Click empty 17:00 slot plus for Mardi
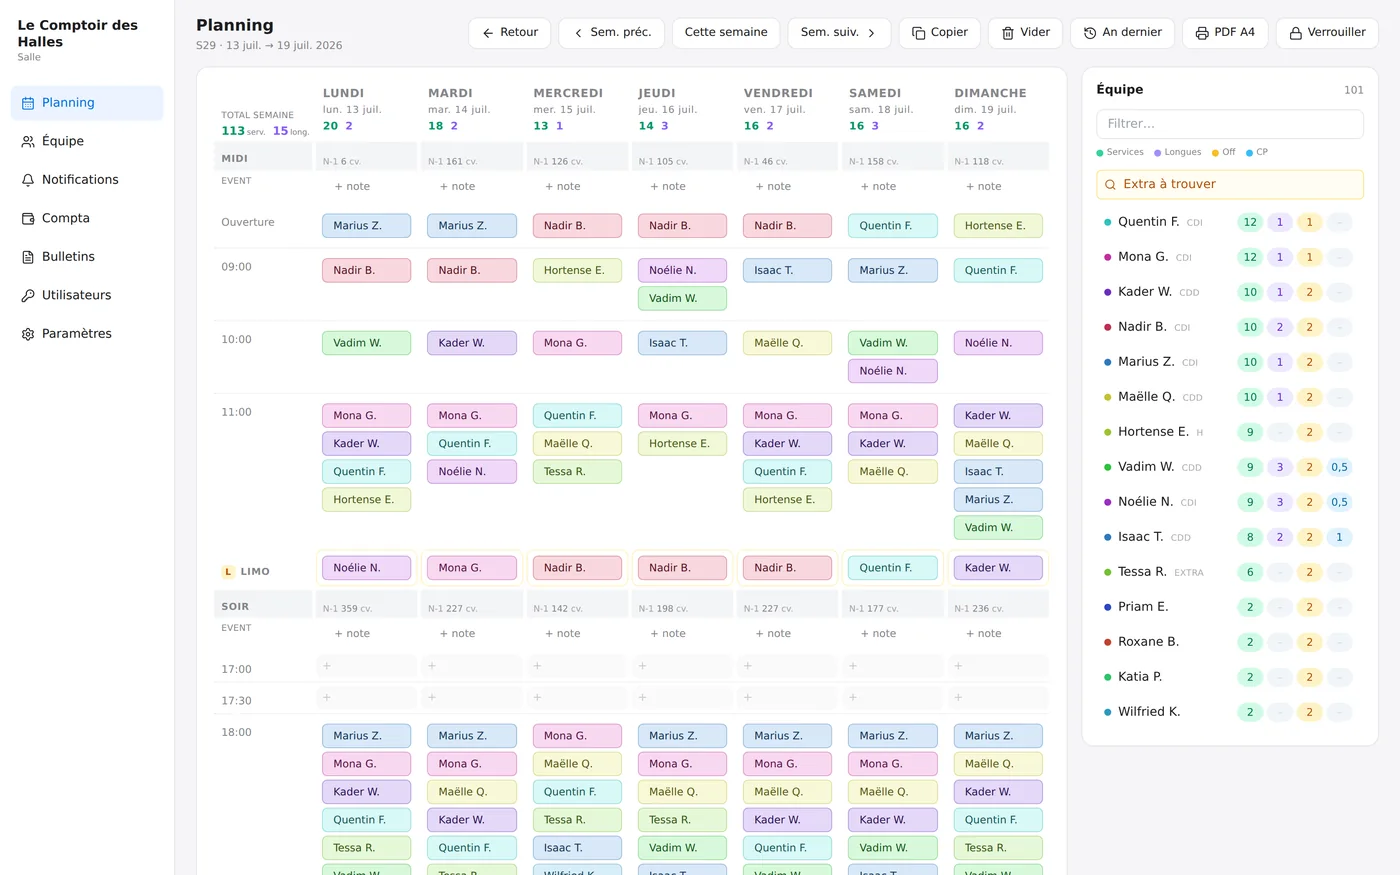Screen dimensions: 1400x875 tap(472, 666)
